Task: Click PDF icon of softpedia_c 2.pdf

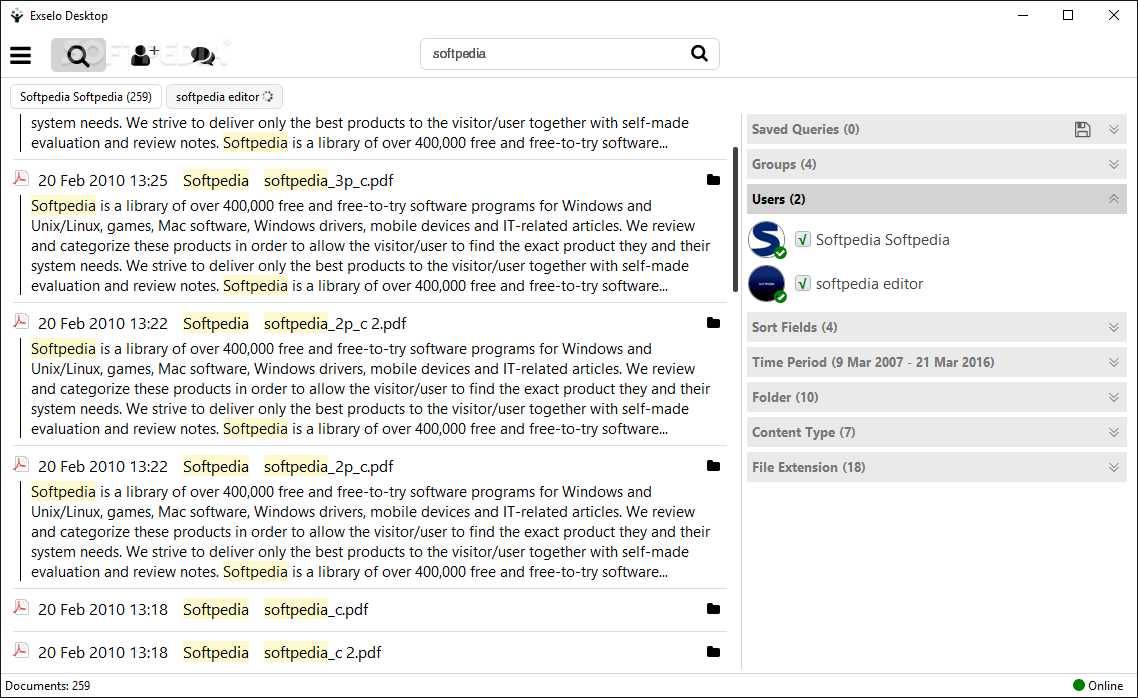Action: click(x=21, y=650)
